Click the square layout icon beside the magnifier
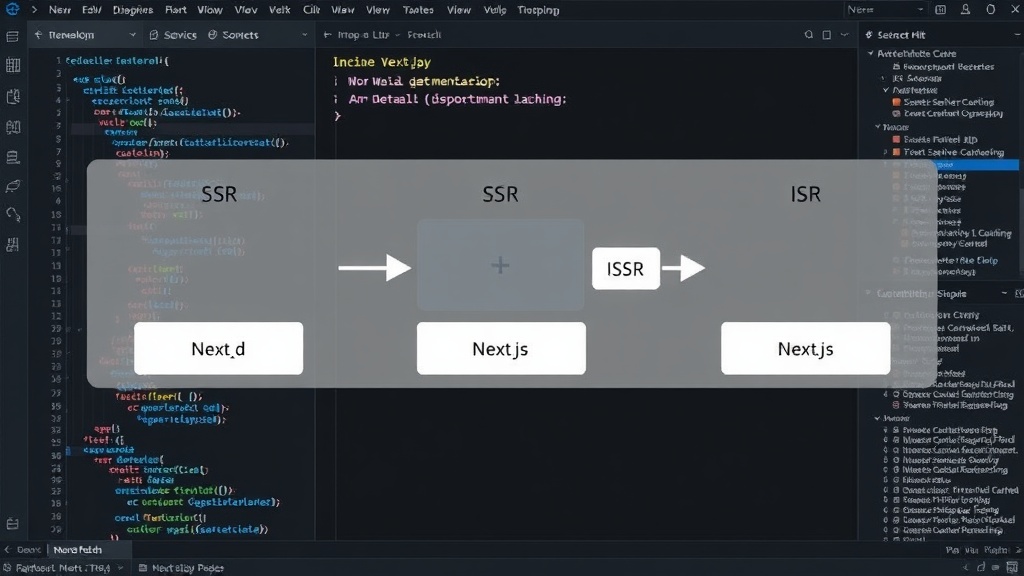 pos(827,35)
